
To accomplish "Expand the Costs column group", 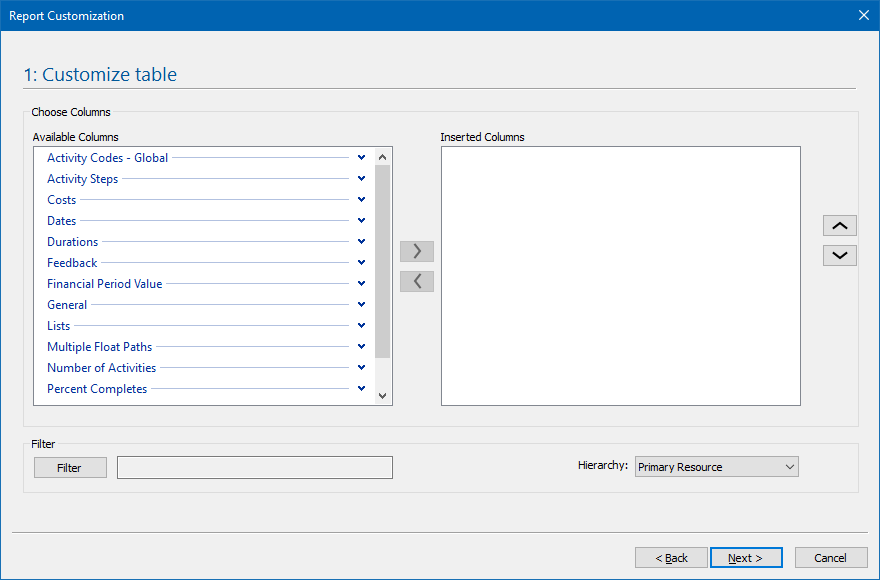I will 361,200.
